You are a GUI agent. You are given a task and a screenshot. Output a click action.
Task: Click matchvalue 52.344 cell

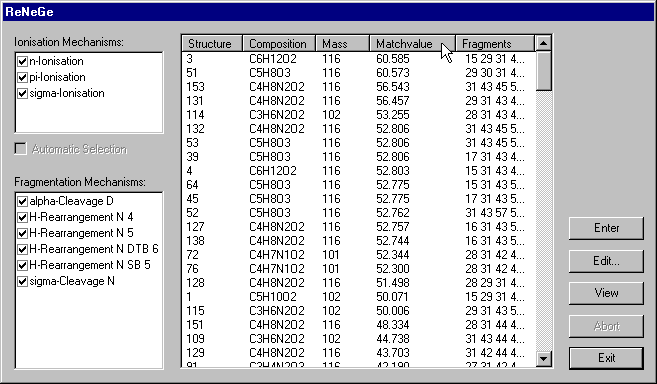click(393, 255)
